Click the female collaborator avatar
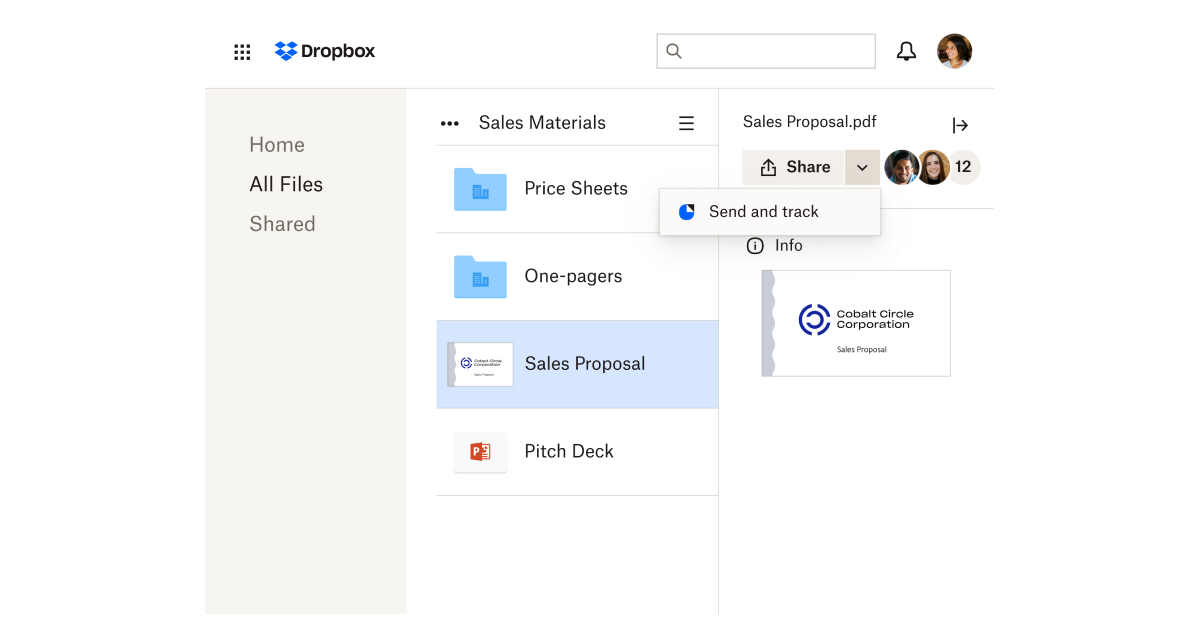The image size is (1200, 628). coord(933,167)
